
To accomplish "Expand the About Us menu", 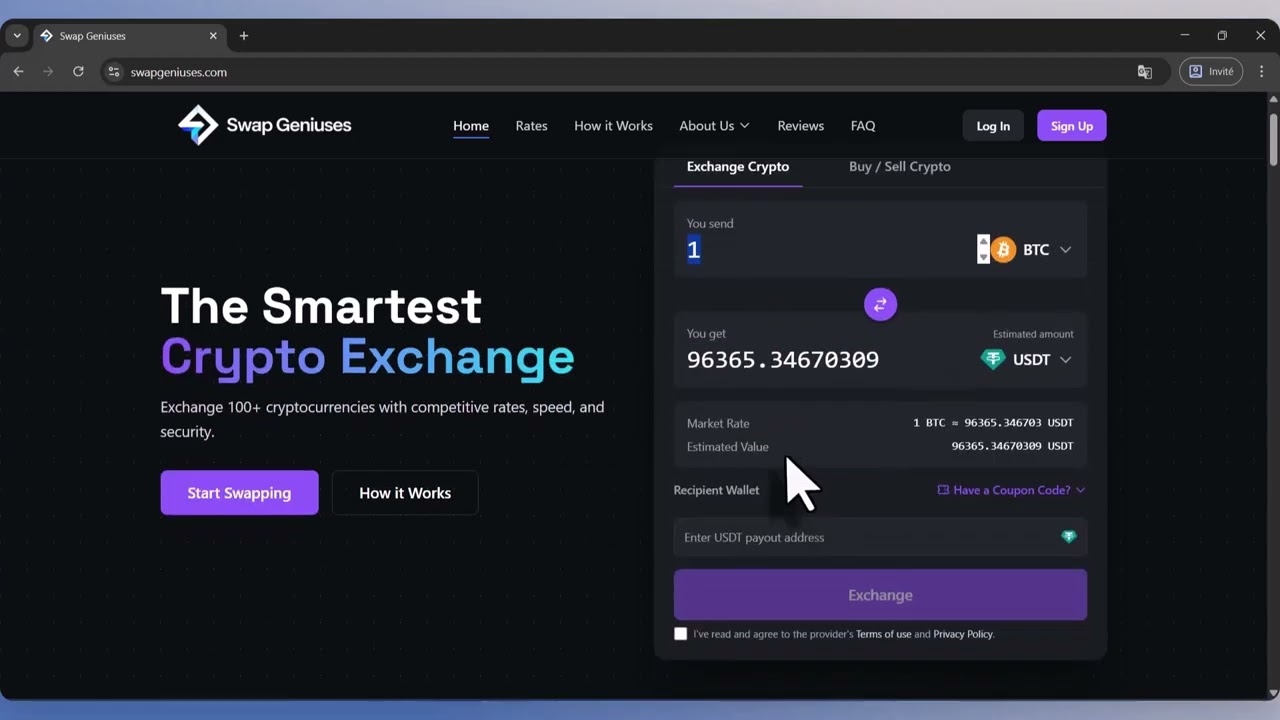I will (714, 126).
